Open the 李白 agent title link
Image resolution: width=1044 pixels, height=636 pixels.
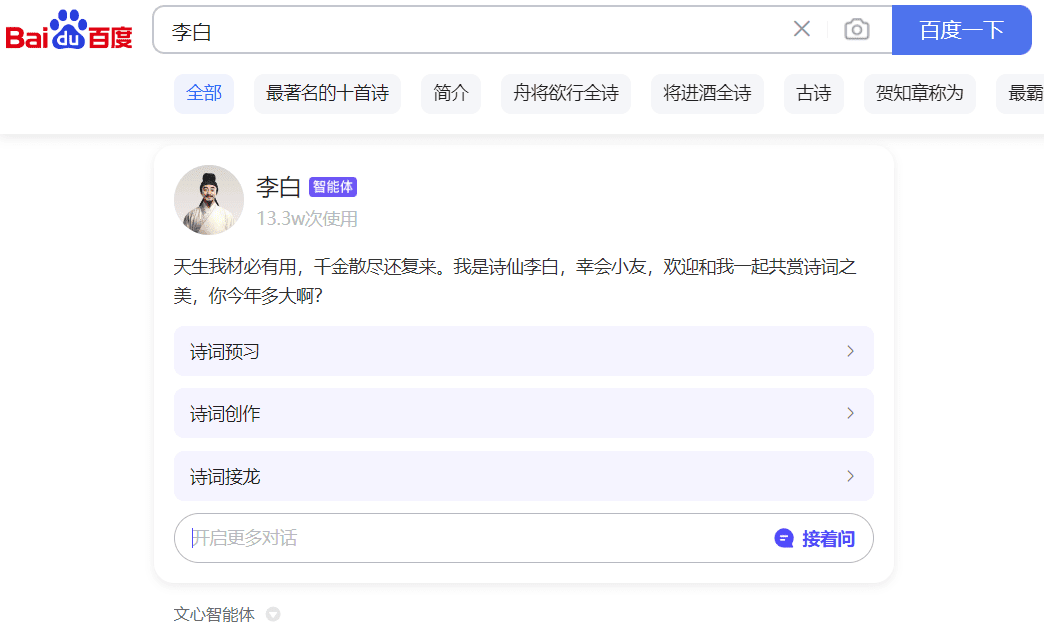(278, 187)
